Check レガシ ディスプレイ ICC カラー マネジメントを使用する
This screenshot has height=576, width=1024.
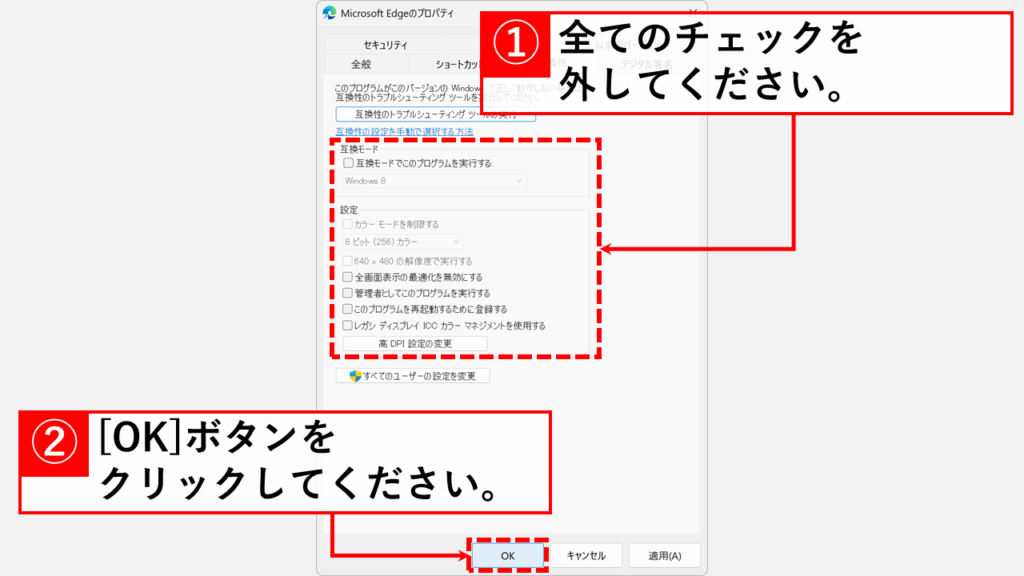click(x=348, y=325)
